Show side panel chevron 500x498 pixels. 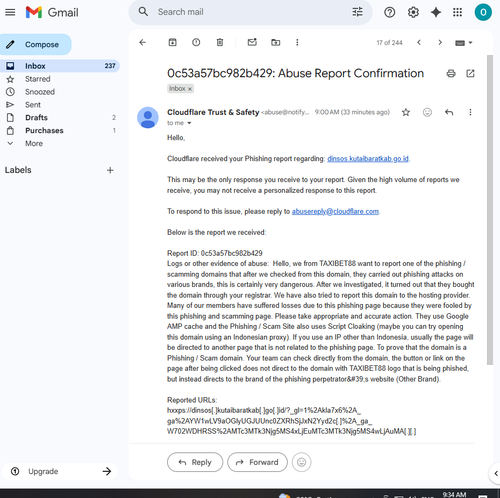coord(496,473)
